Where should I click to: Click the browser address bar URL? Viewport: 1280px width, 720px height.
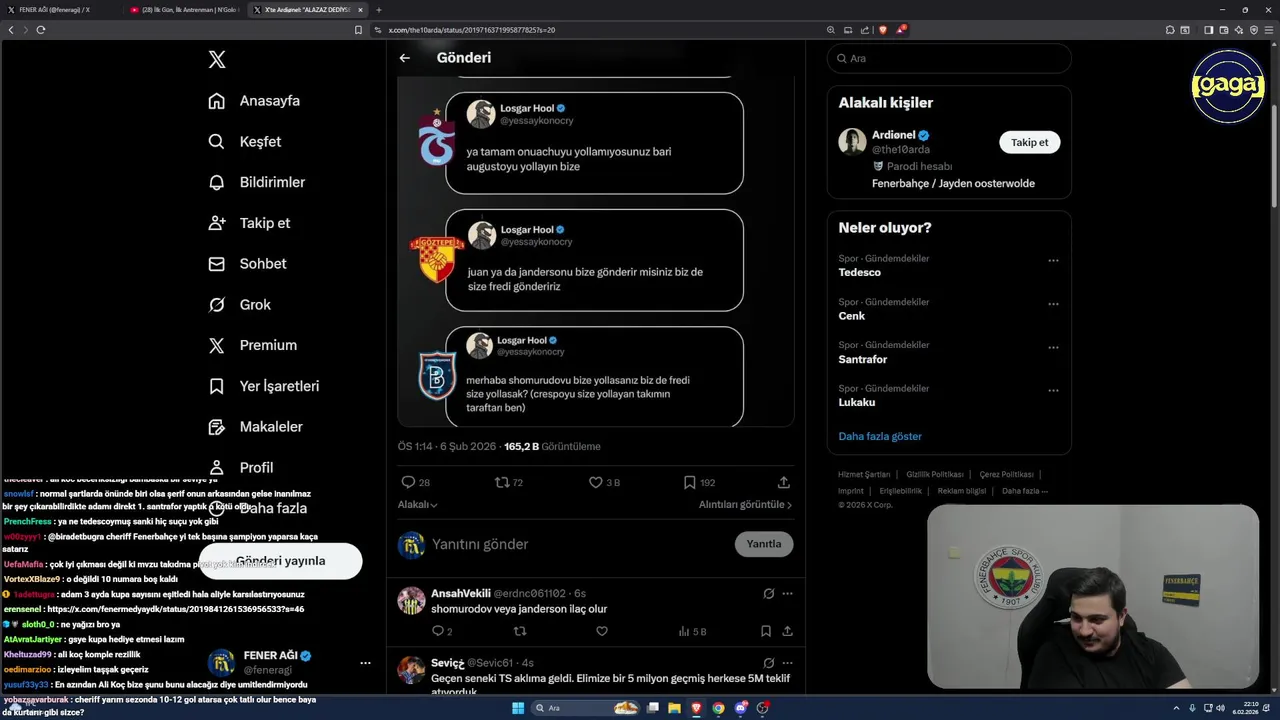pyautogui.click(x=471, y=30)
